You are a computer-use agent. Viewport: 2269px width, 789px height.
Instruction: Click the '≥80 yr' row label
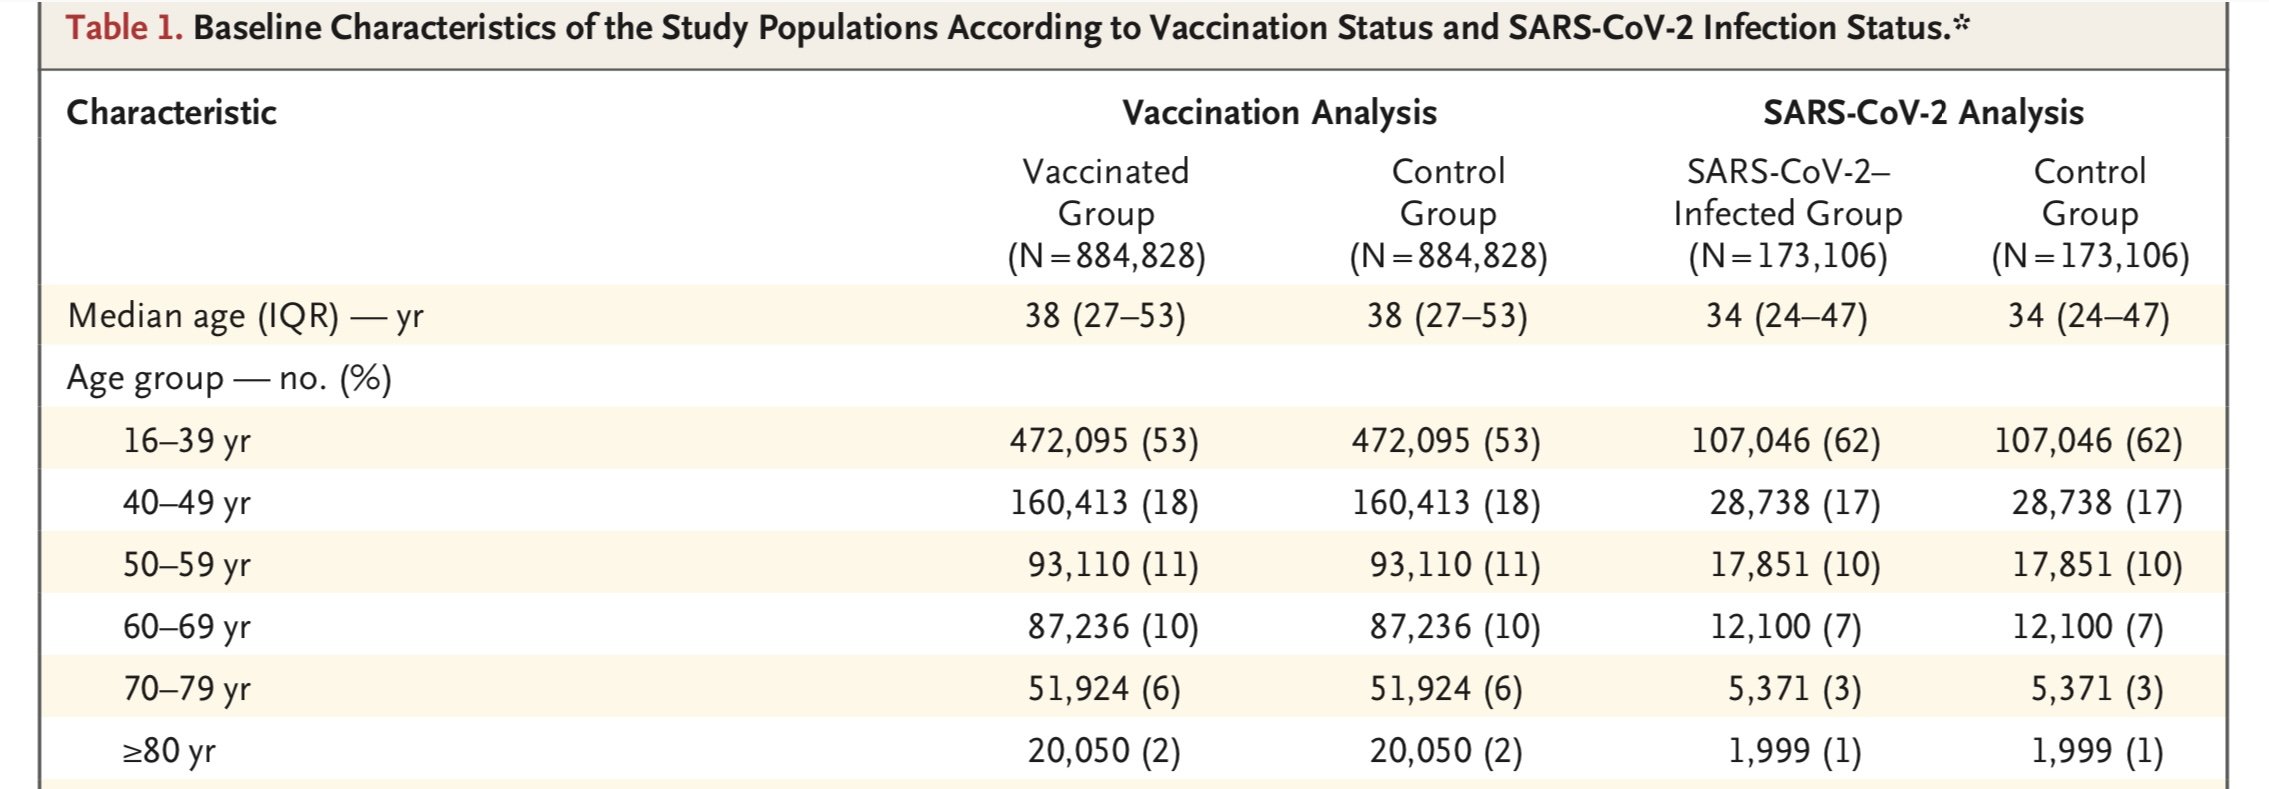coord(168,751)
